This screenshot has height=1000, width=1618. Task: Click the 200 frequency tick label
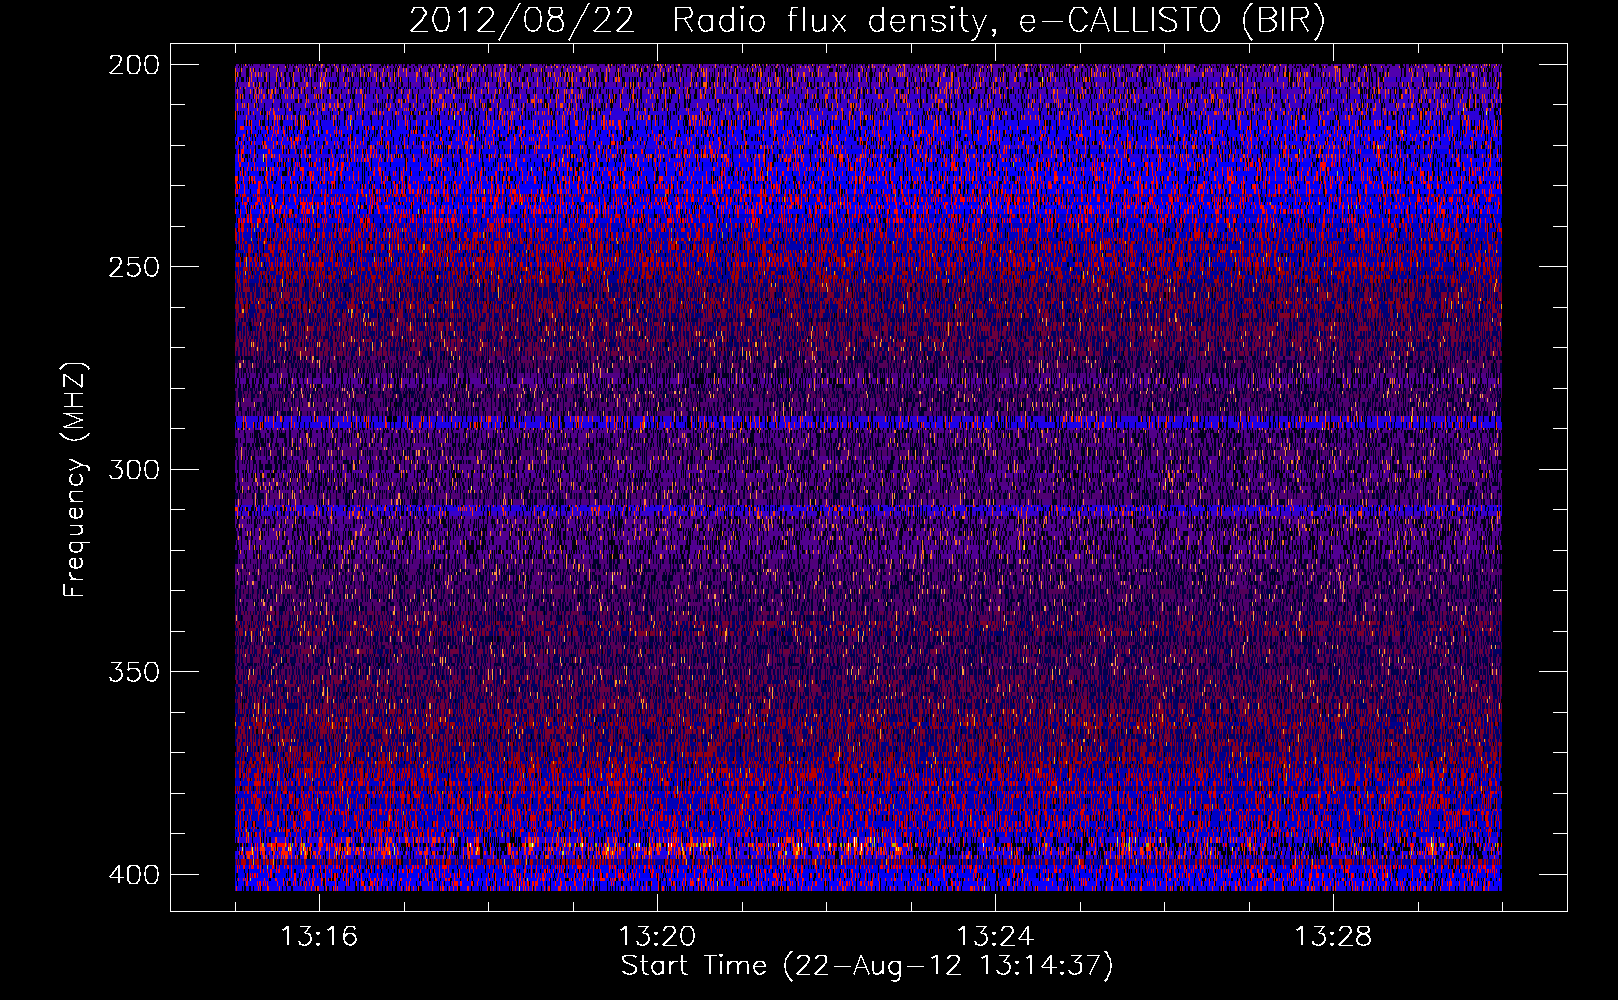tap(133, 65)
